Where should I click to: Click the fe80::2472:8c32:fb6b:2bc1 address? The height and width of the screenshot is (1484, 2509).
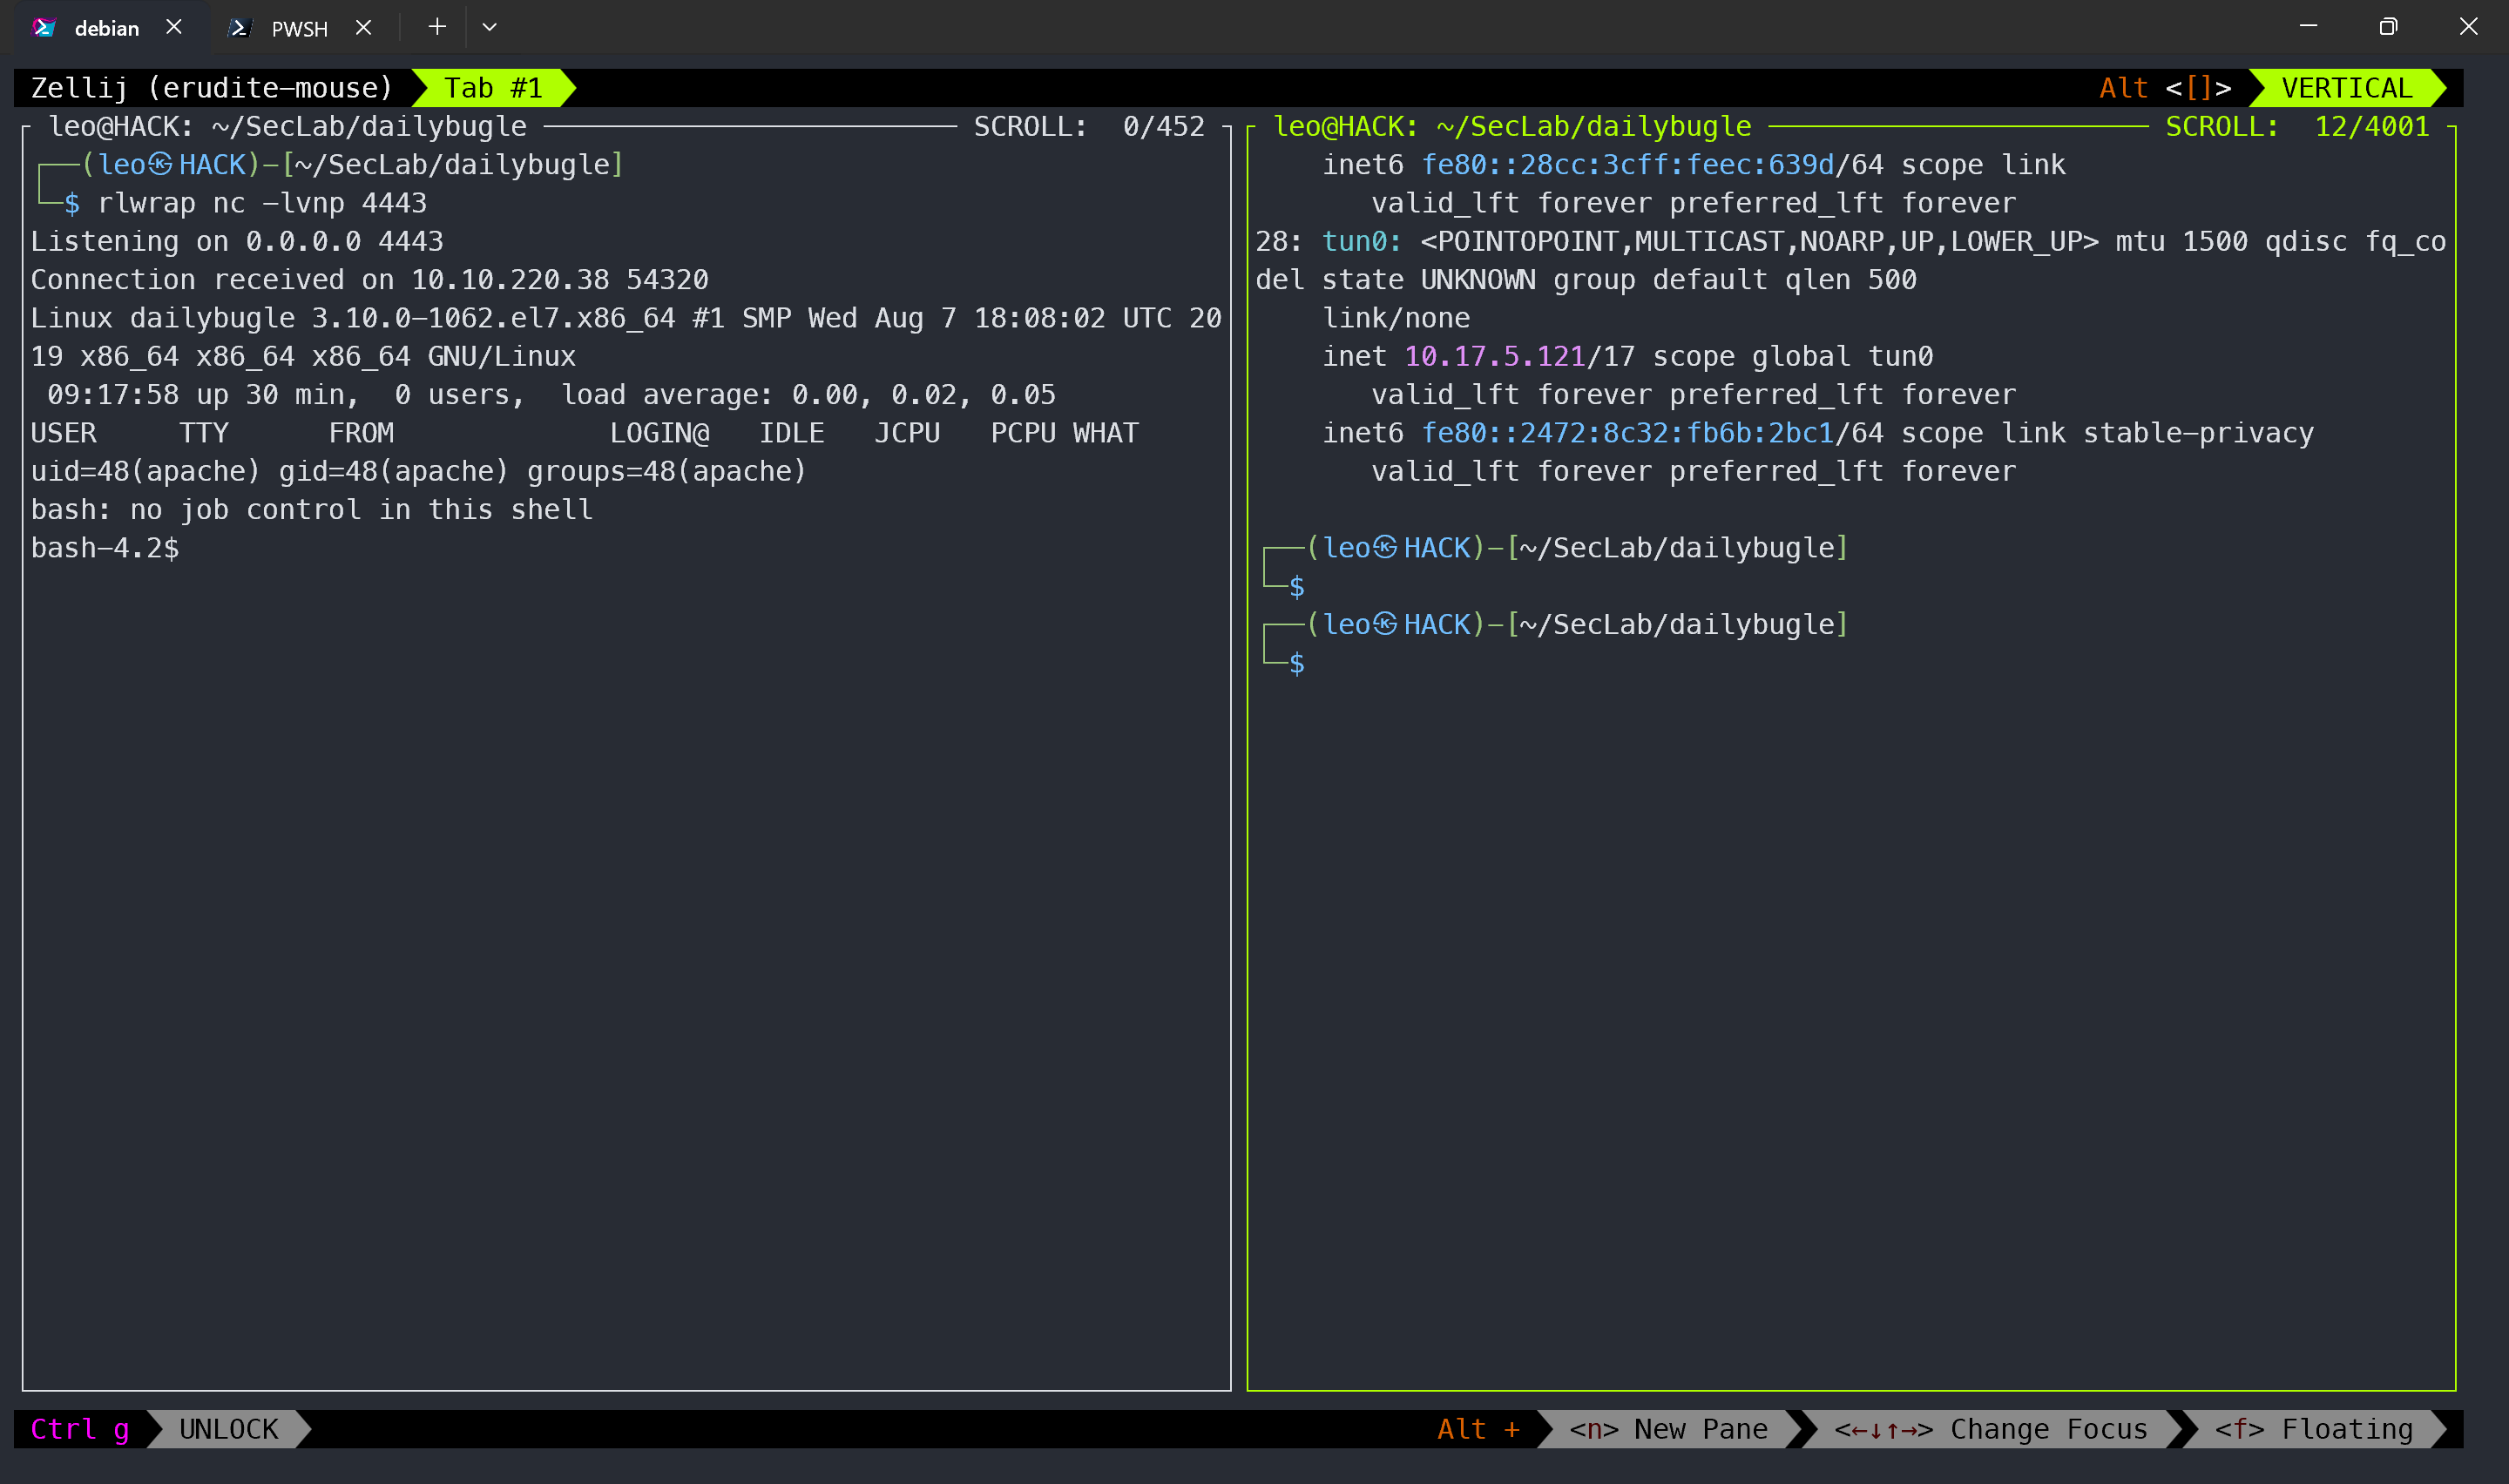click(1627, 433)
